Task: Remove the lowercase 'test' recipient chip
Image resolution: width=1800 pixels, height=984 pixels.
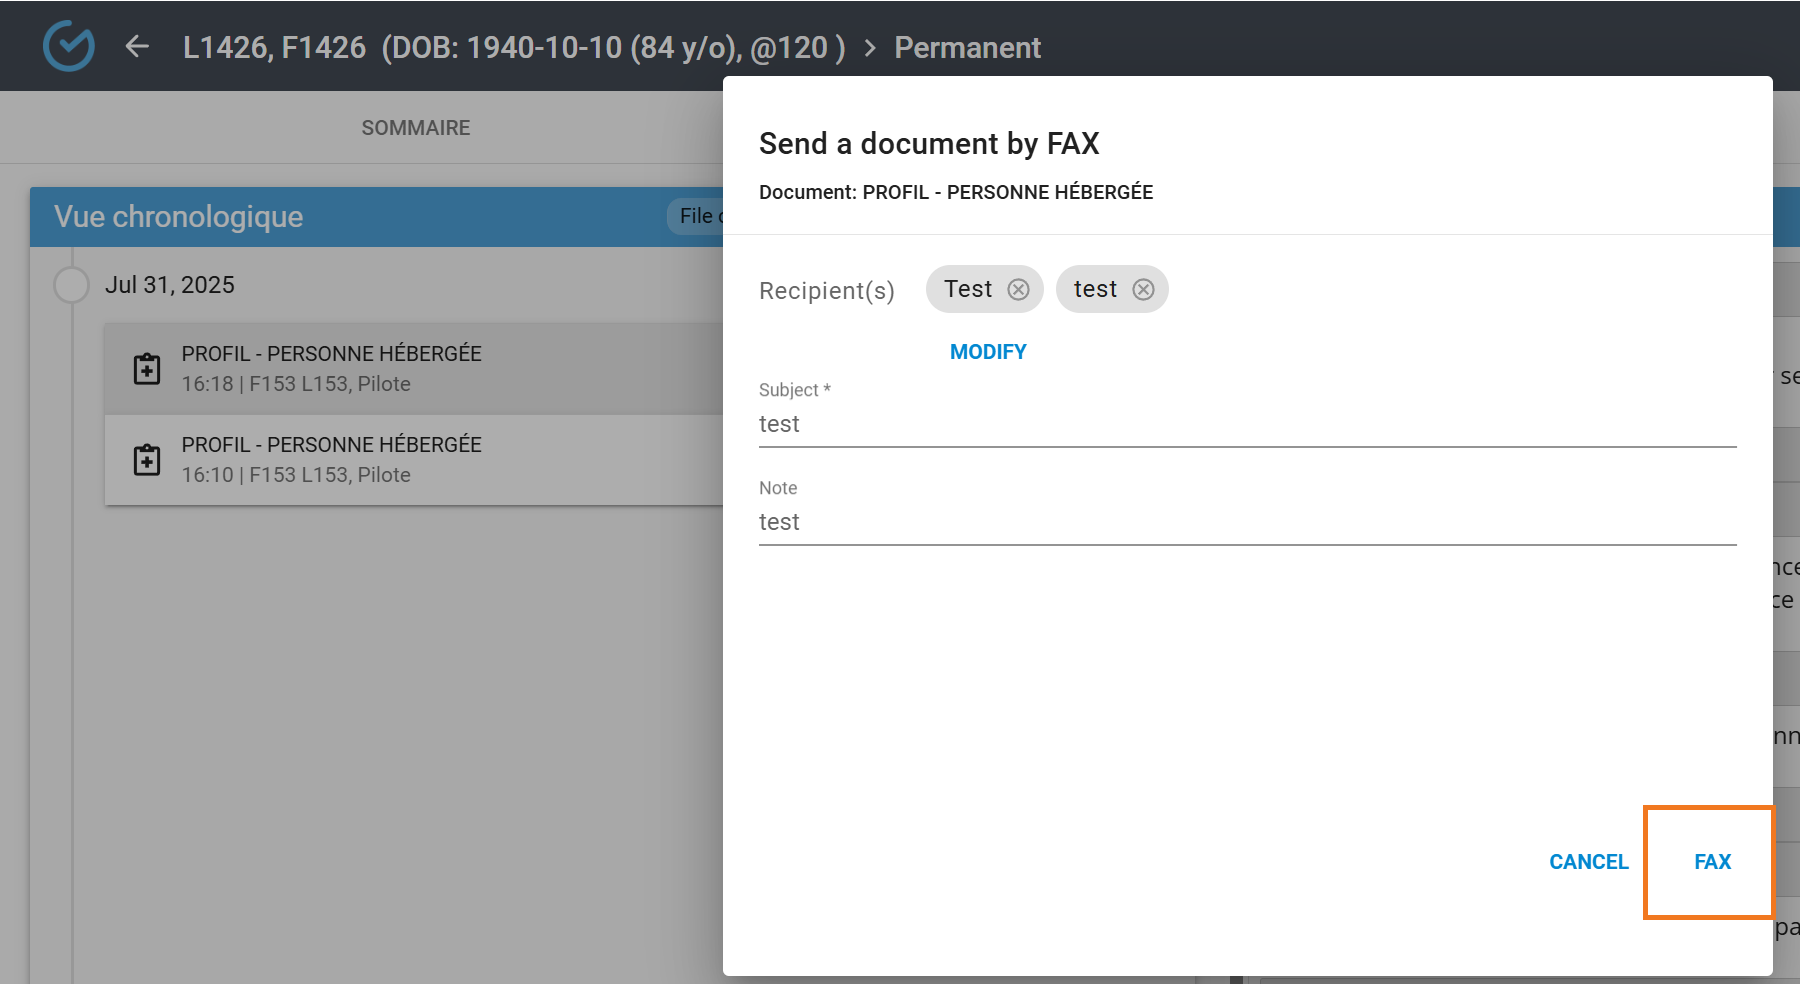Action: [1143, 290]
